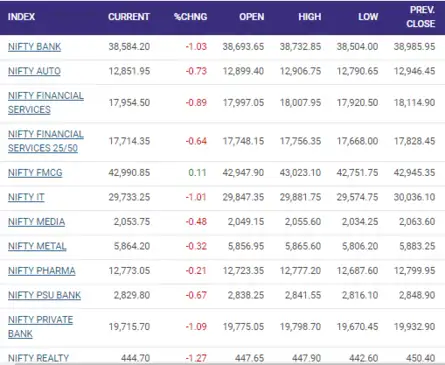Open the NIFTY BANK index link
This screenshot has height=365, width=445.
pos(35,47)
